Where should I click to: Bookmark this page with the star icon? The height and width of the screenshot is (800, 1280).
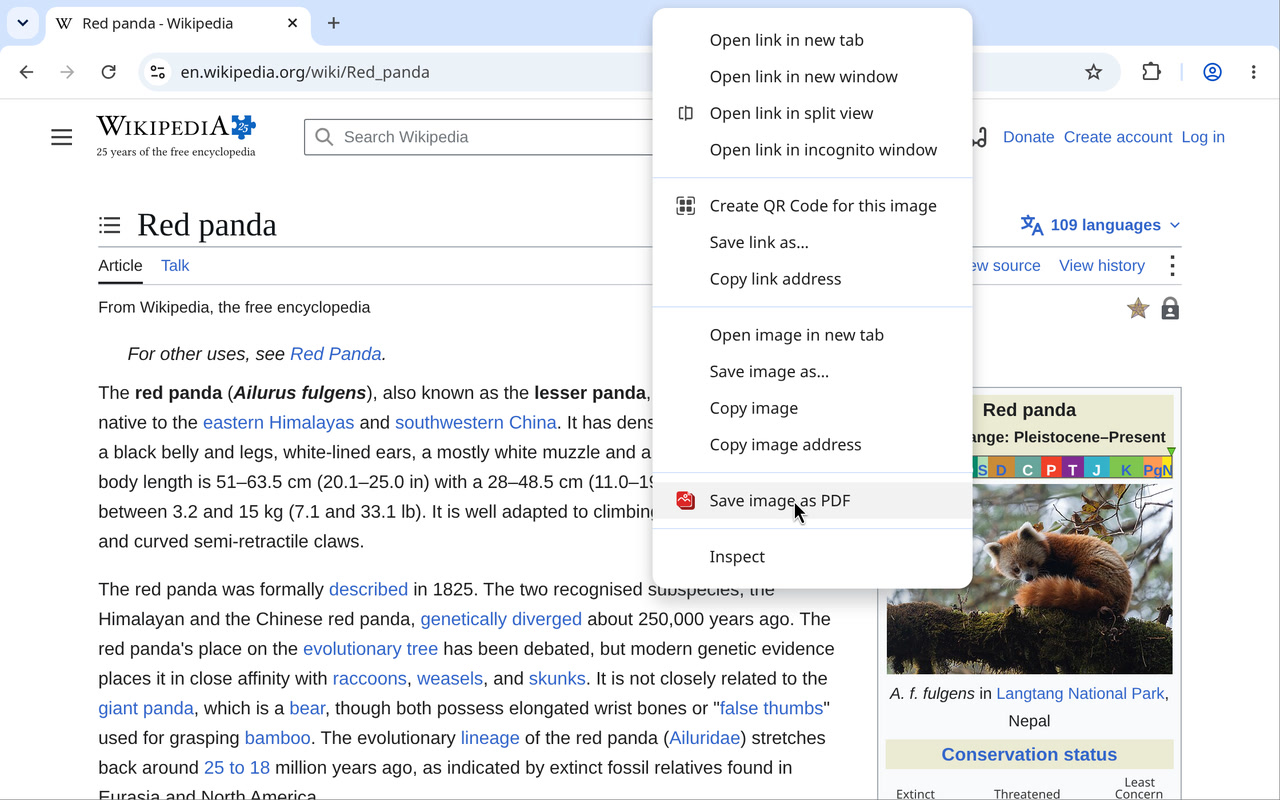coord(1094,72)
